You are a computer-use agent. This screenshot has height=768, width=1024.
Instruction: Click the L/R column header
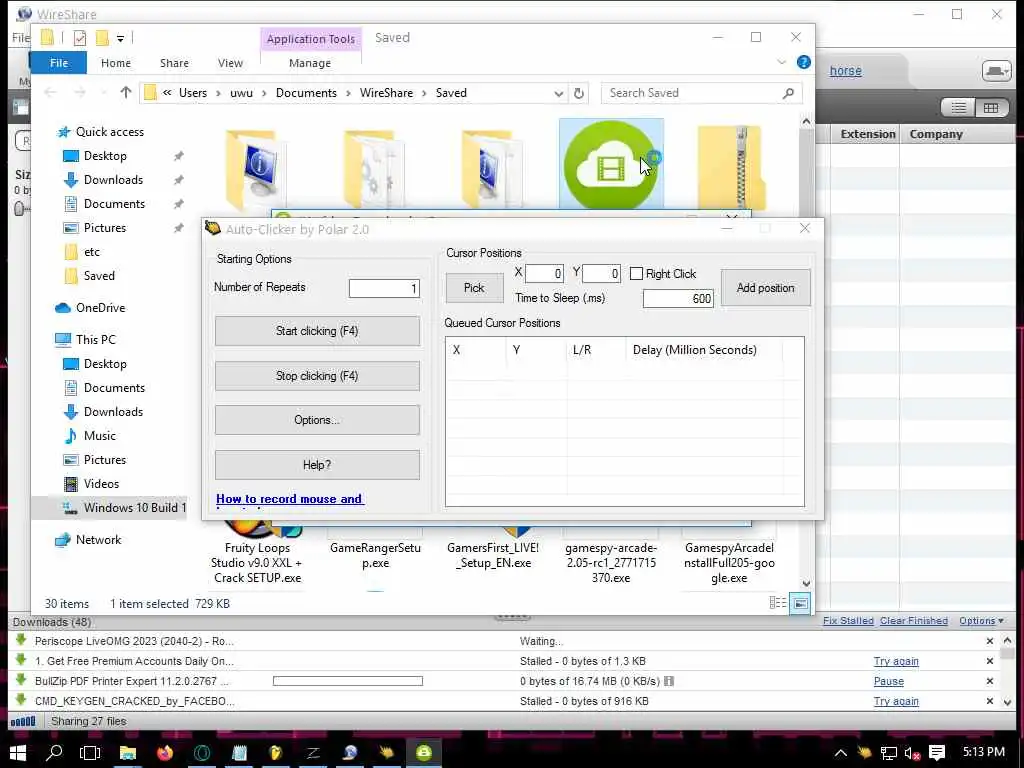click(582, 350)
